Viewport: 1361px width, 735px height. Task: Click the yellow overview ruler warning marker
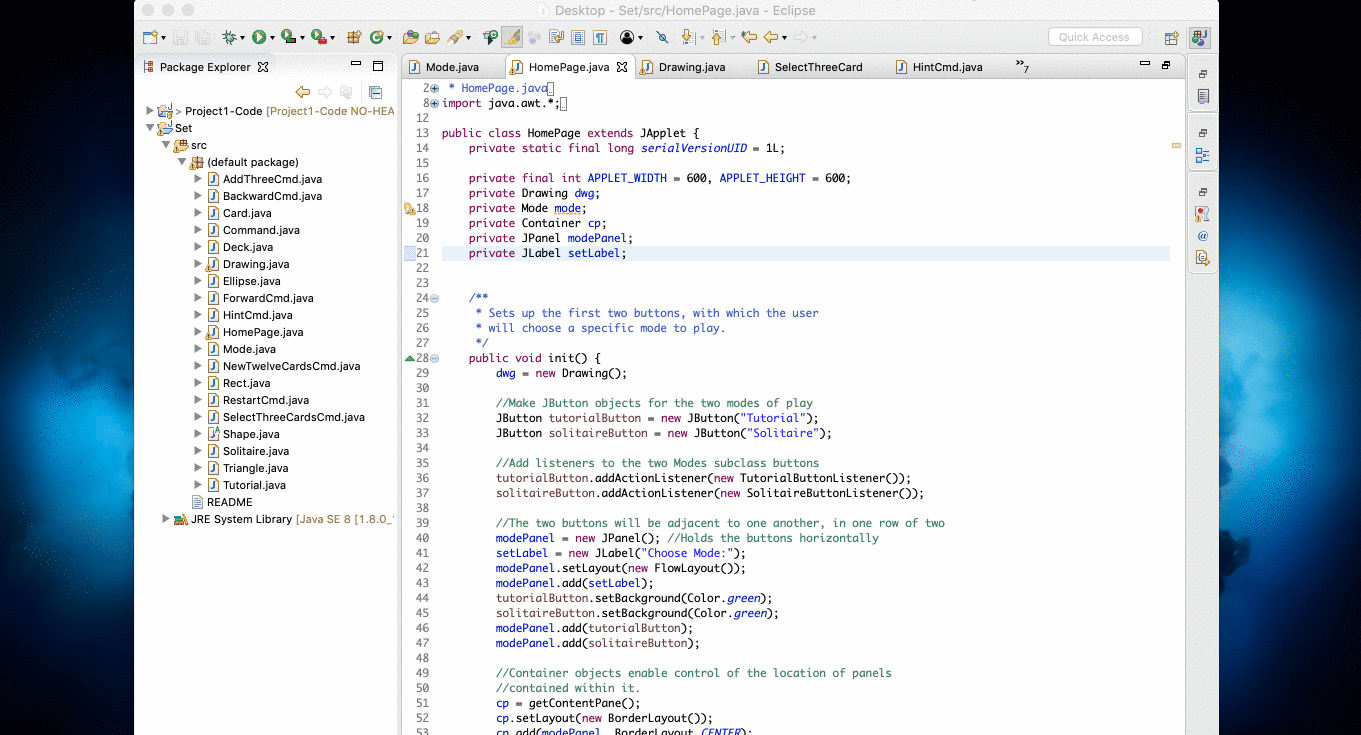(1176, 146)
